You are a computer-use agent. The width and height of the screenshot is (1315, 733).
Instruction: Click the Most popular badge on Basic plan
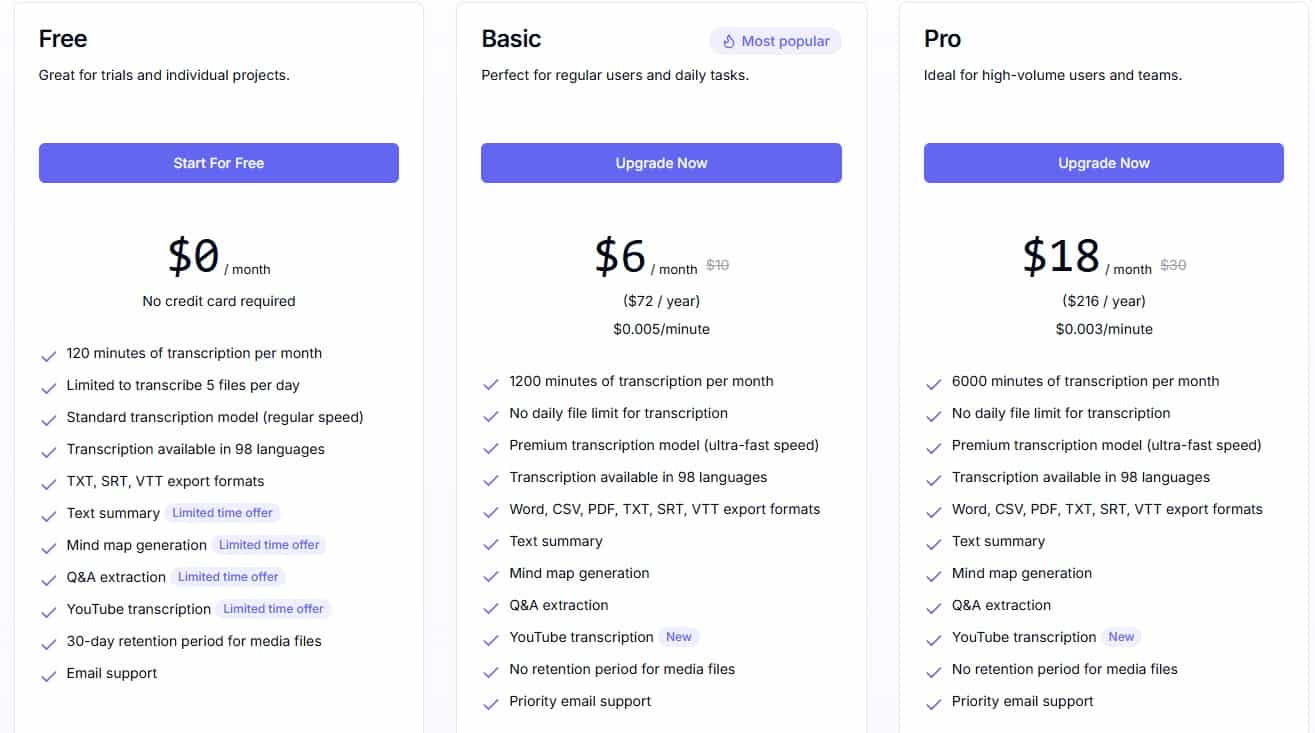pyautogui.click(x=775, y=41)
